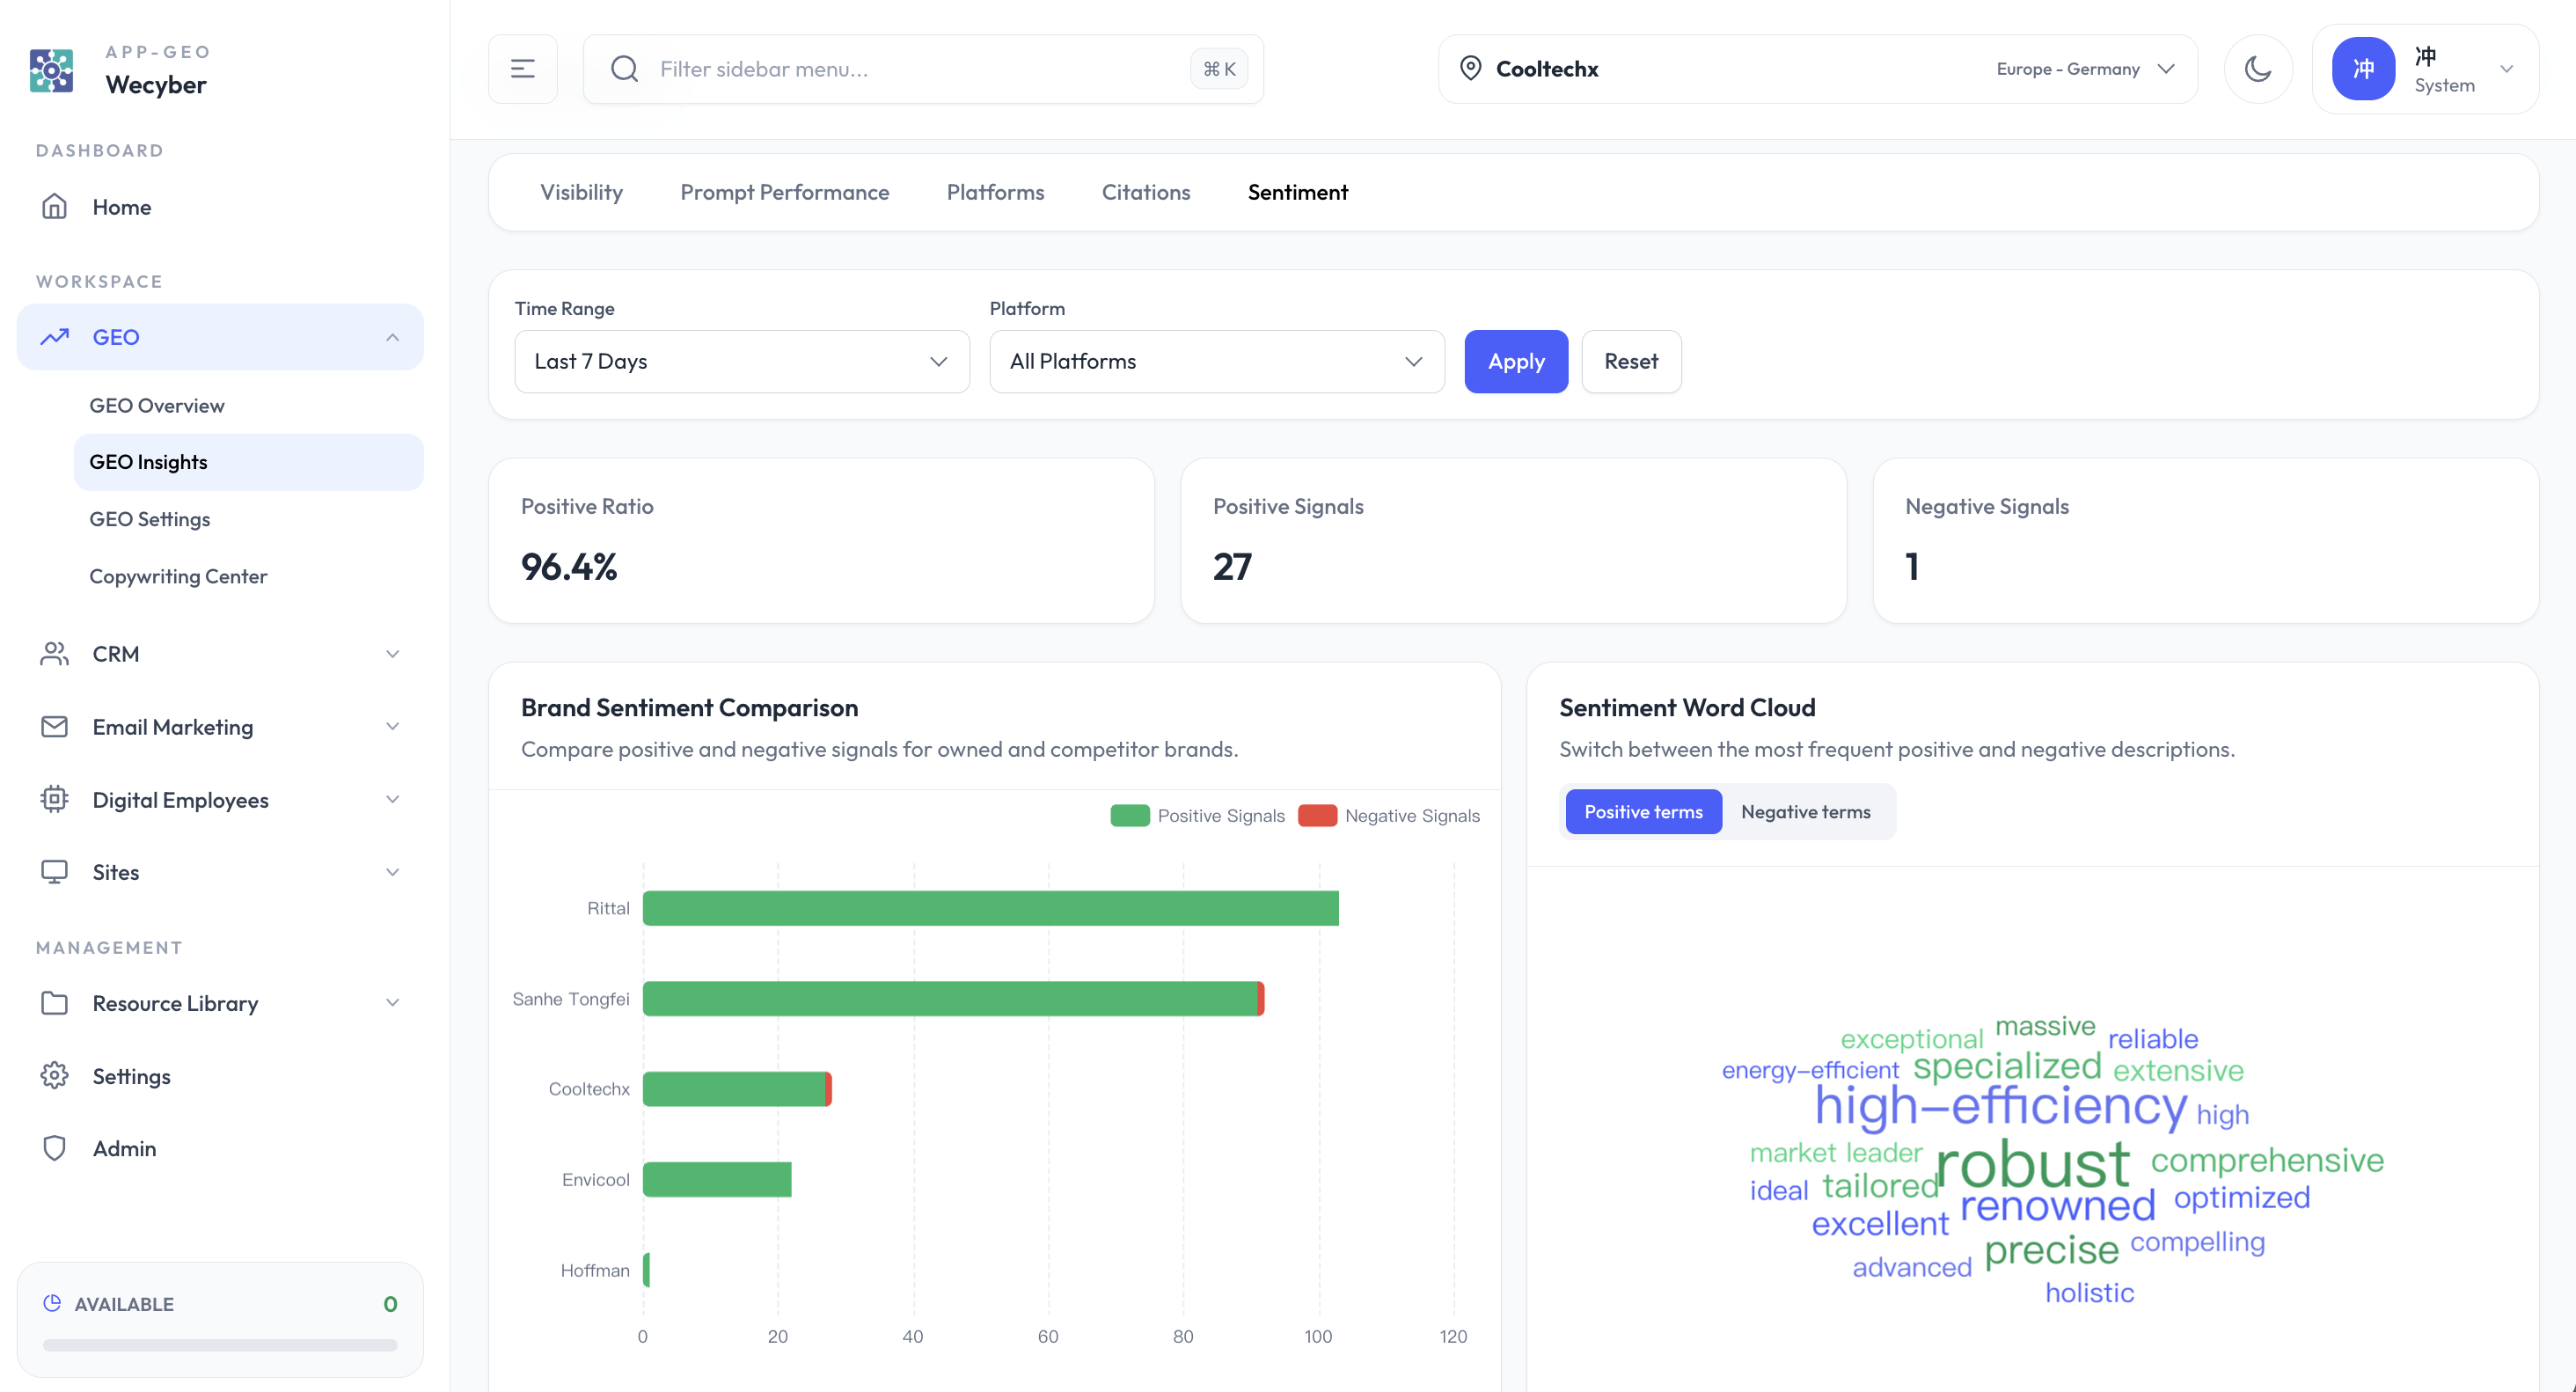This screenshot has width=2576, height=1392.
Task: Open the All Platforms dropdown
Action: (x=1217, y=361)
